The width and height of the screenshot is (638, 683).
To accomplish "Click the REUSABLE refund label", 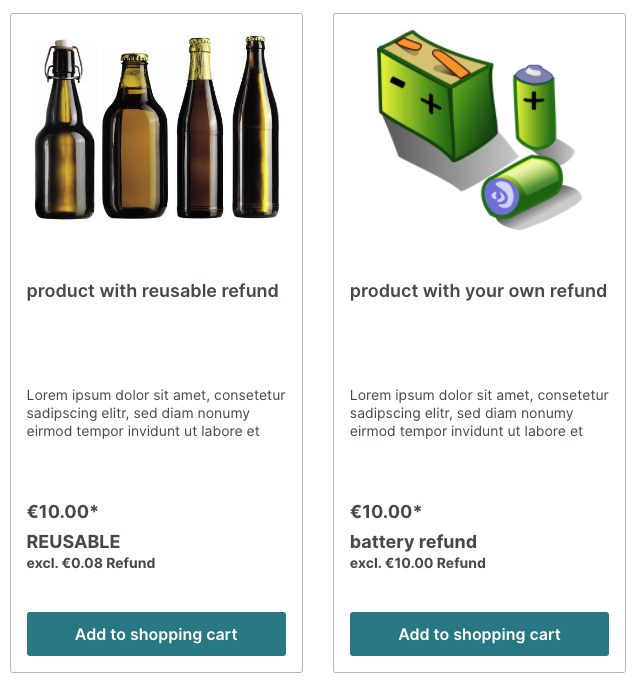I will point(73,542).
